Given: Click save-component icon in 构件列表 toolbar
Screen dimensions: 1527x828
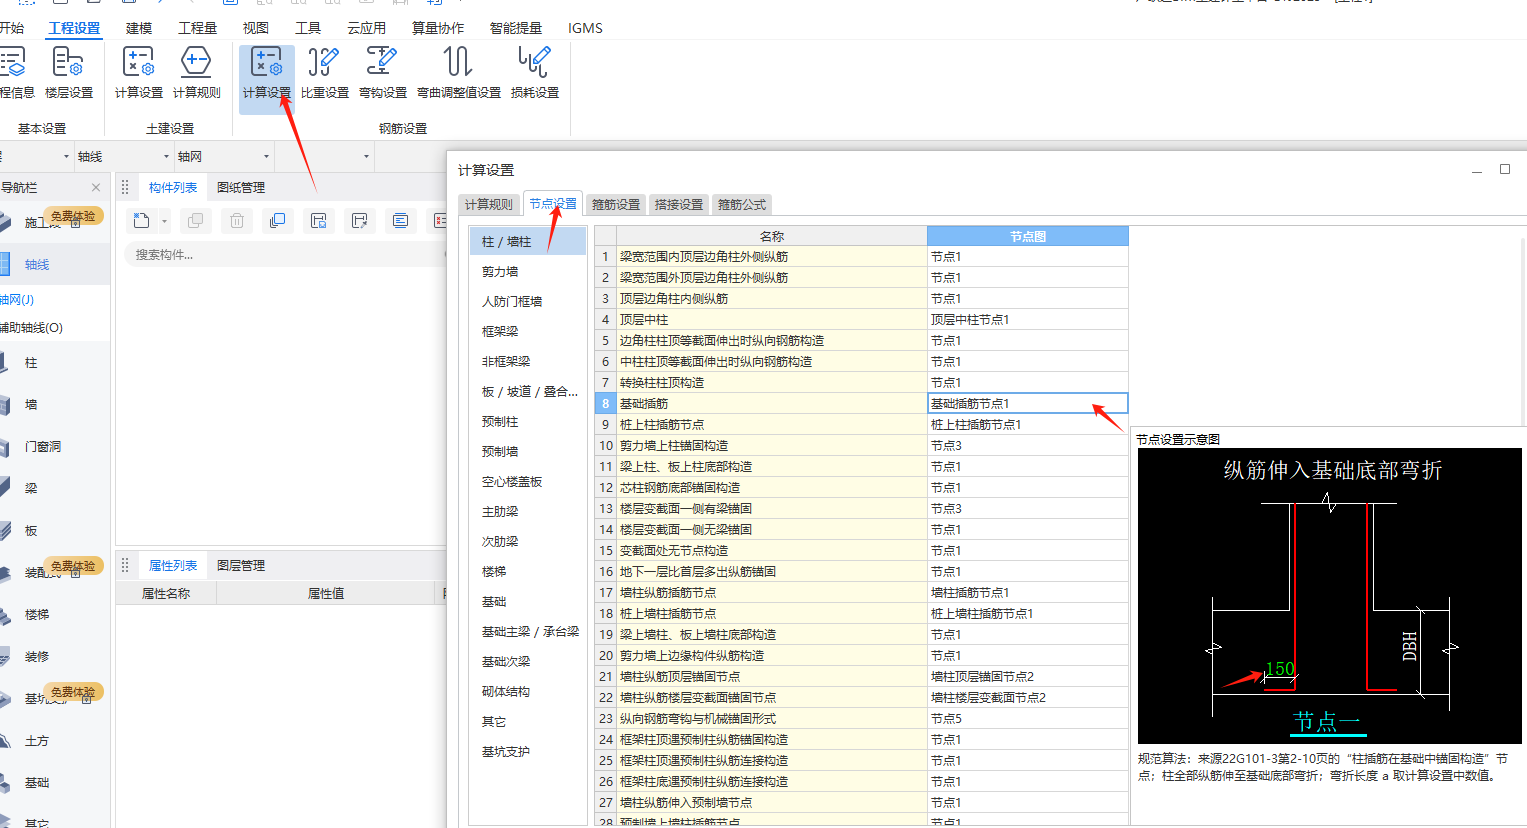Looking at the screenshot, I should [319, 221].
